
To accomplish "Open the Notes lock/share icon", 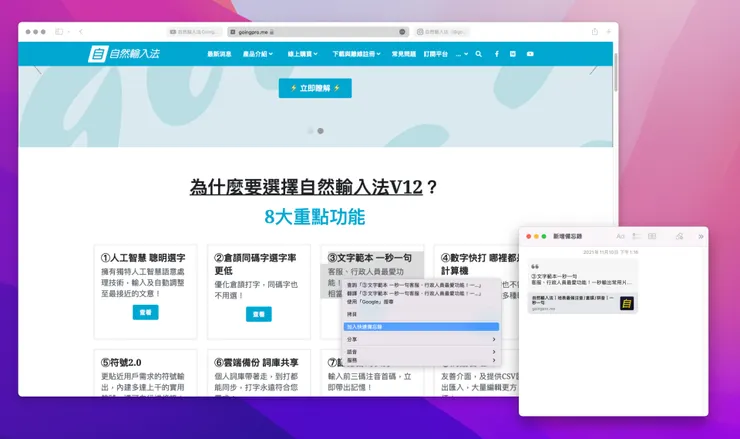I will (x=679, y=236).
